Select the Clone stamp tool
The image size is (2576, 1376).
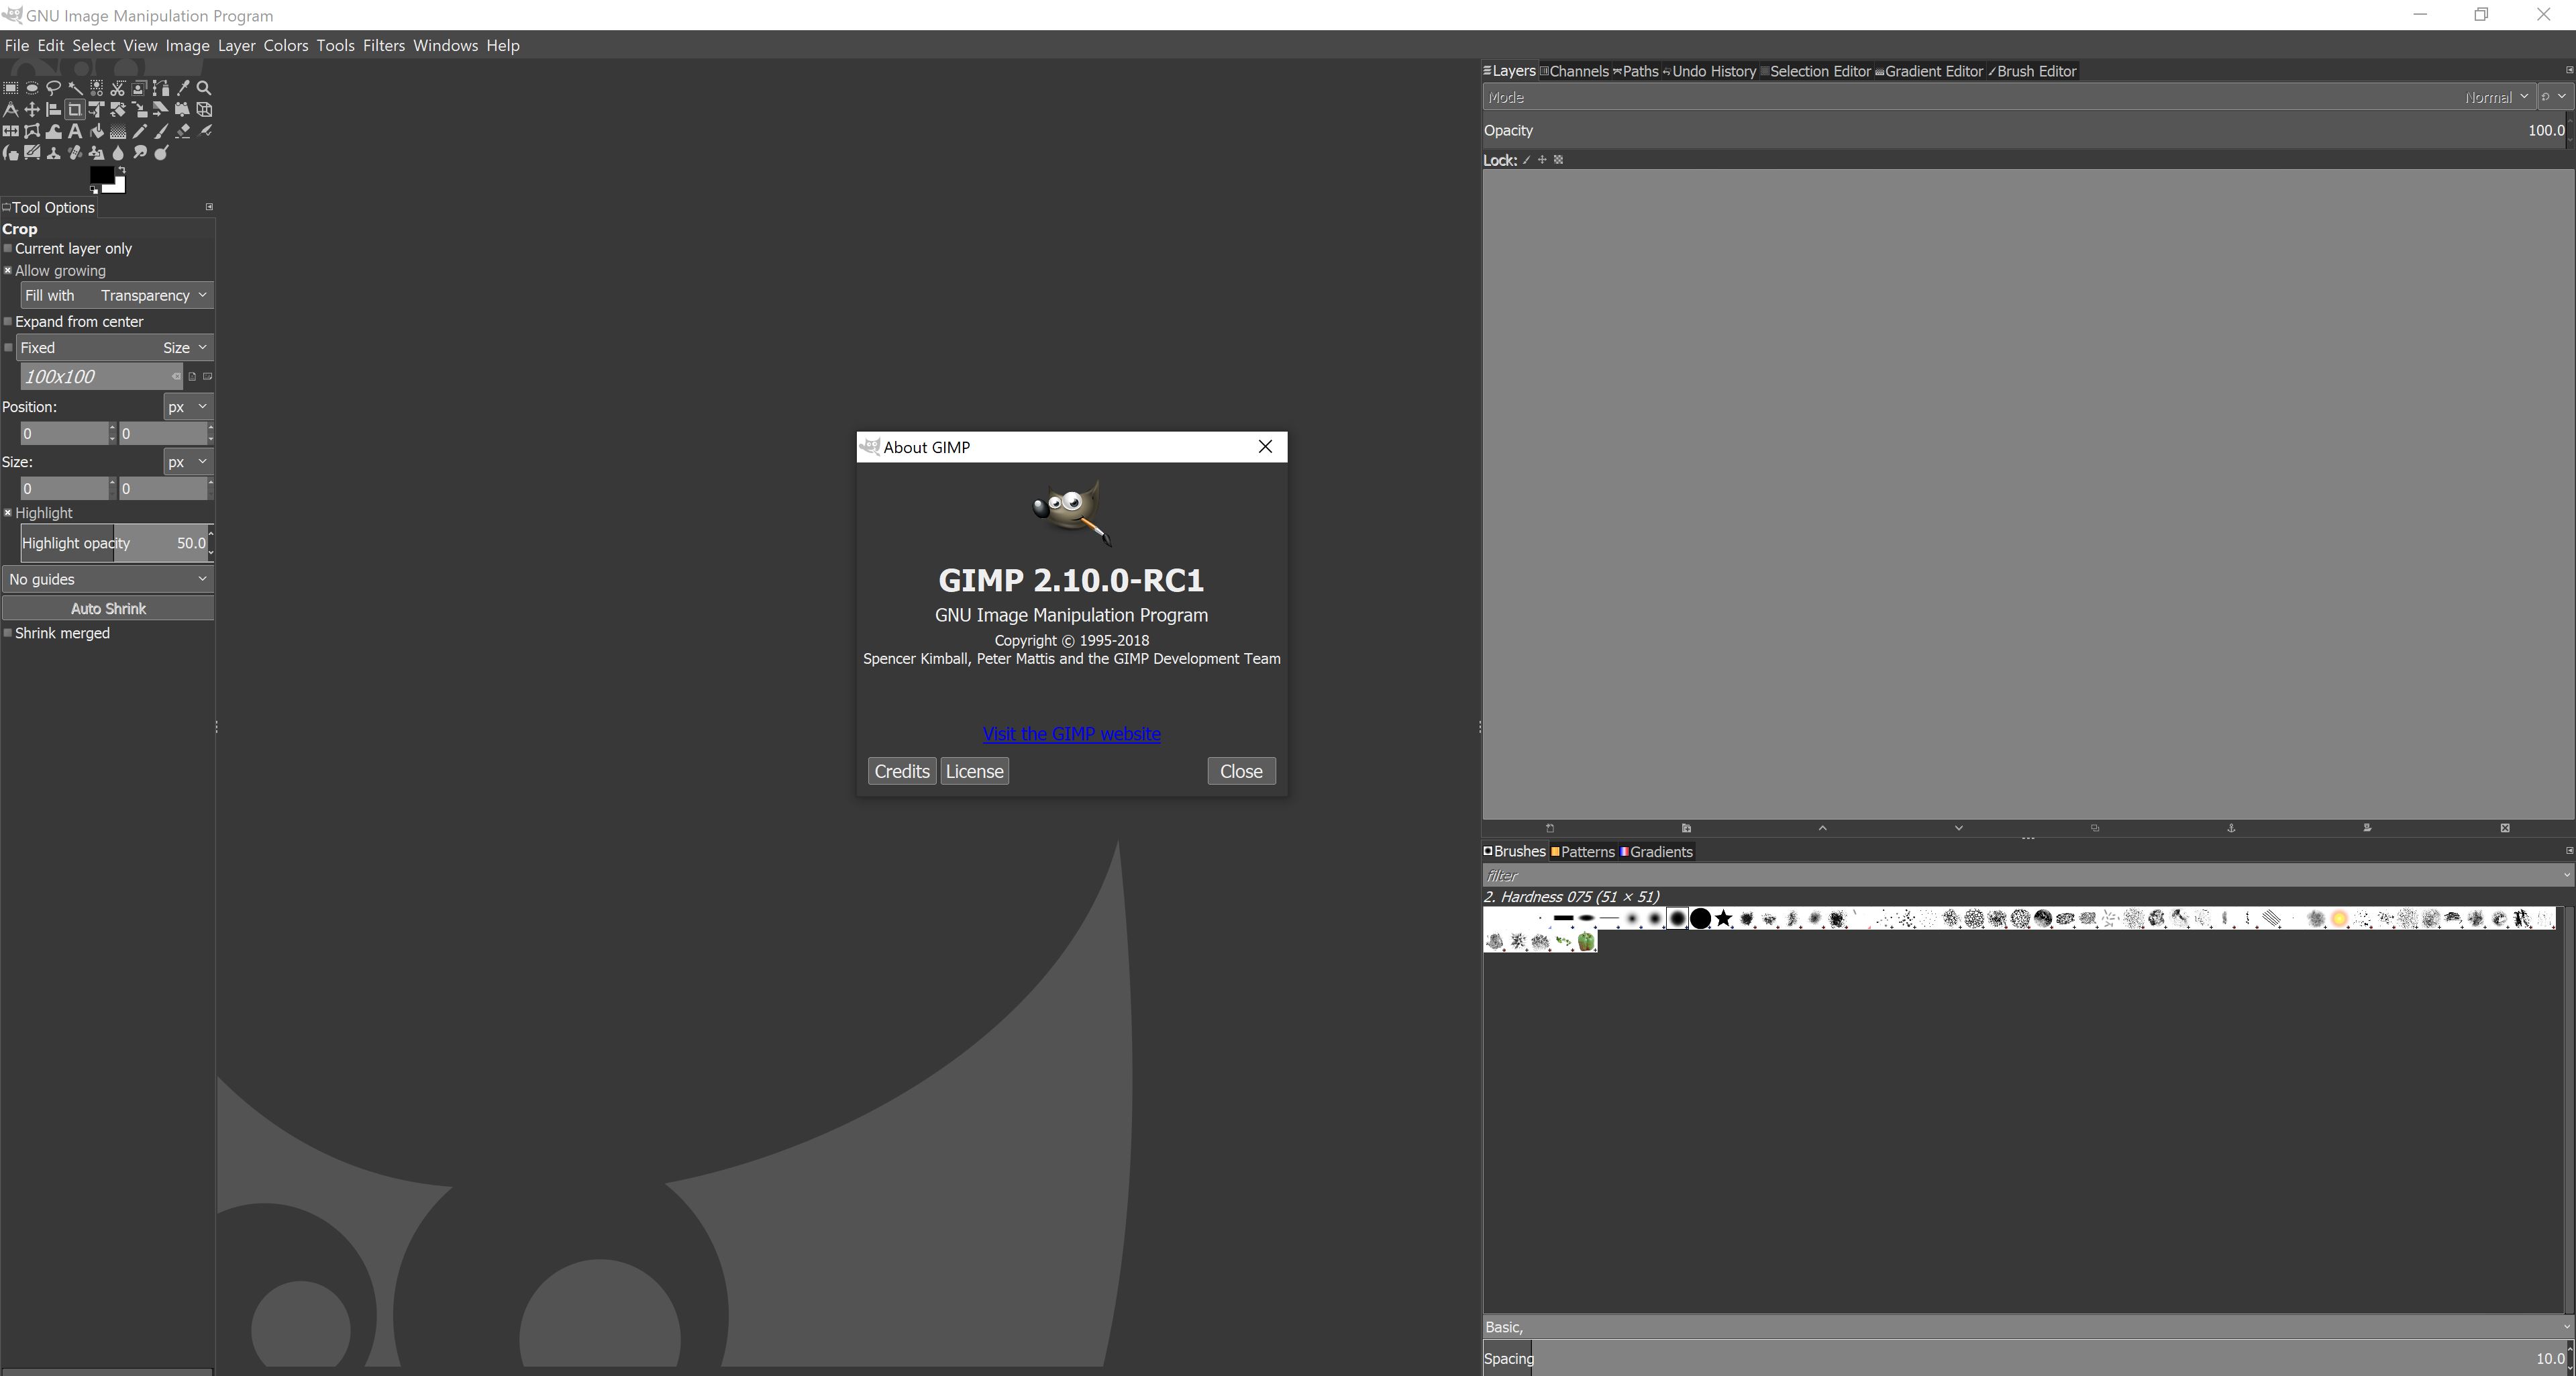[54, 153]
